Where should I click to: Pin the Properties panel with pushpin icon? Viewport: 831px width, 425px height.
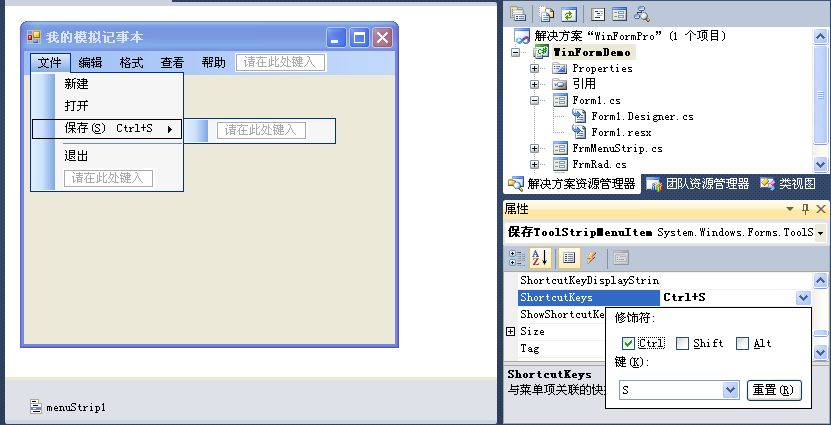click(806, 209)
